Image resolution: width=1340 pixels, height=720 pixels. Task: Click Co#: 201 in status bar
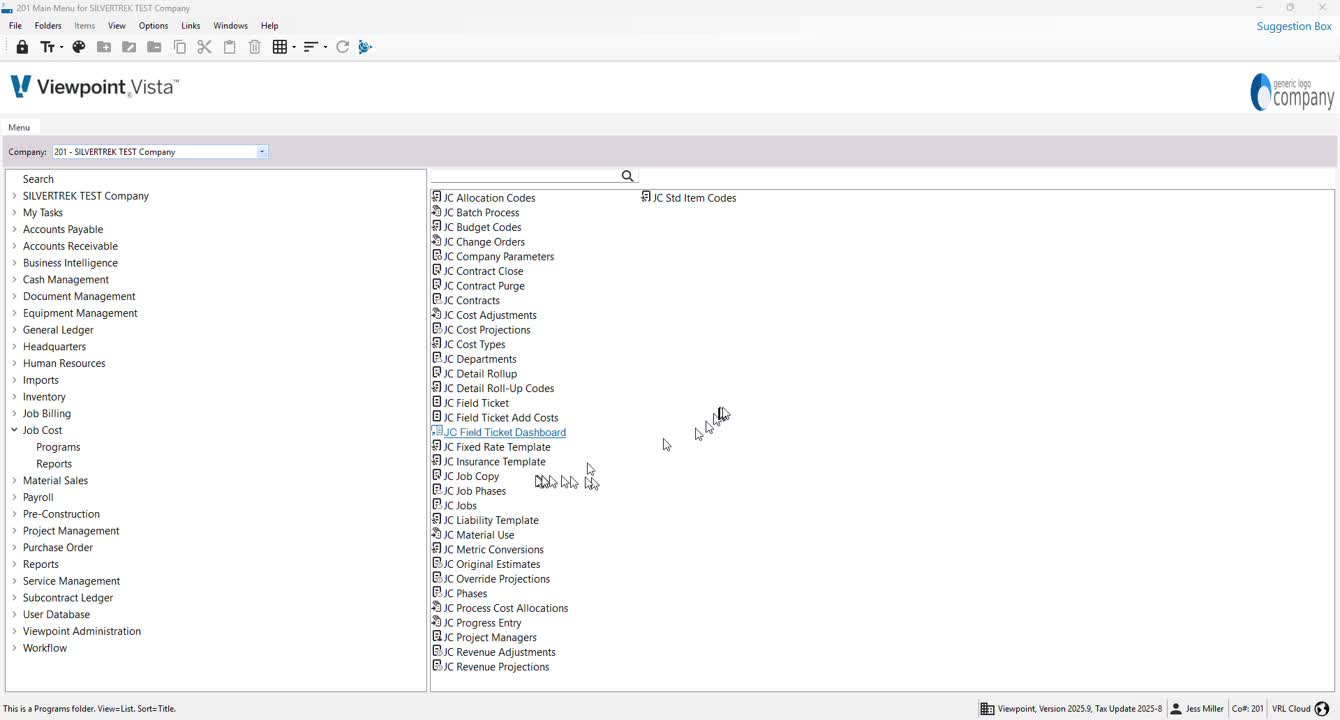(1247, 709)
